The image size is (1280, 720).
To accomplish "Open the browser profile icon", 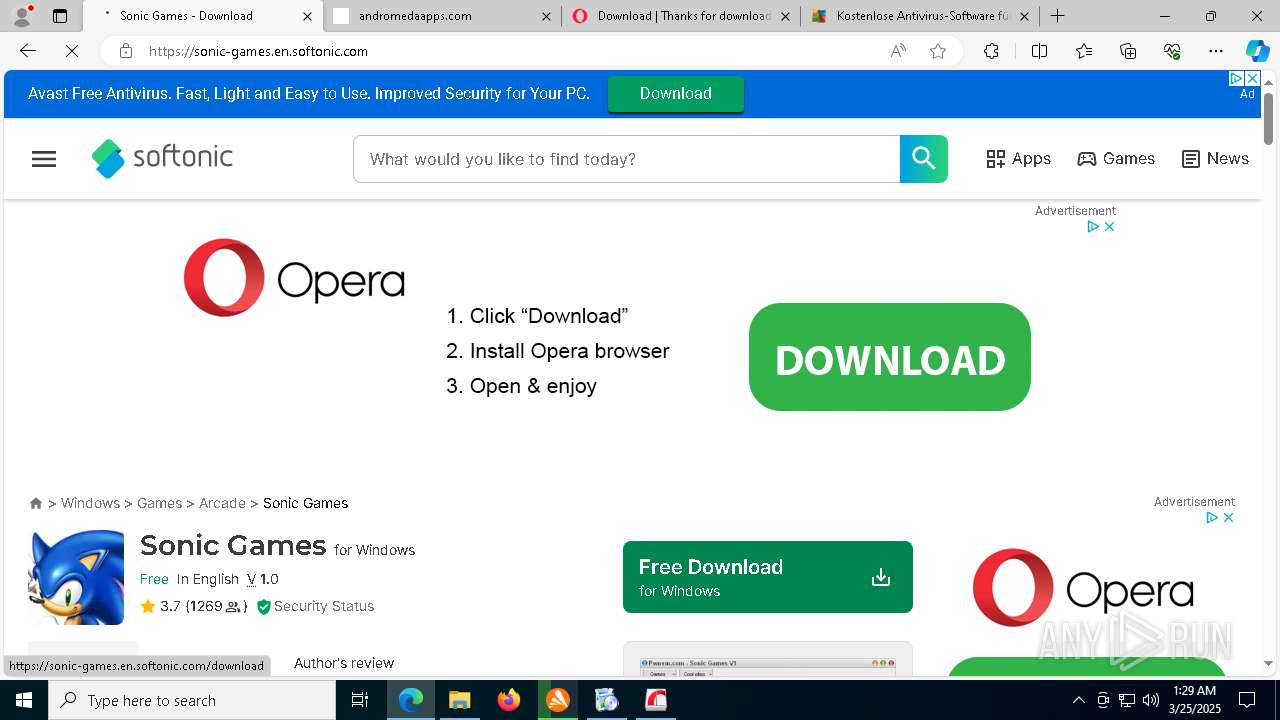I will click(x=22, y=15).
